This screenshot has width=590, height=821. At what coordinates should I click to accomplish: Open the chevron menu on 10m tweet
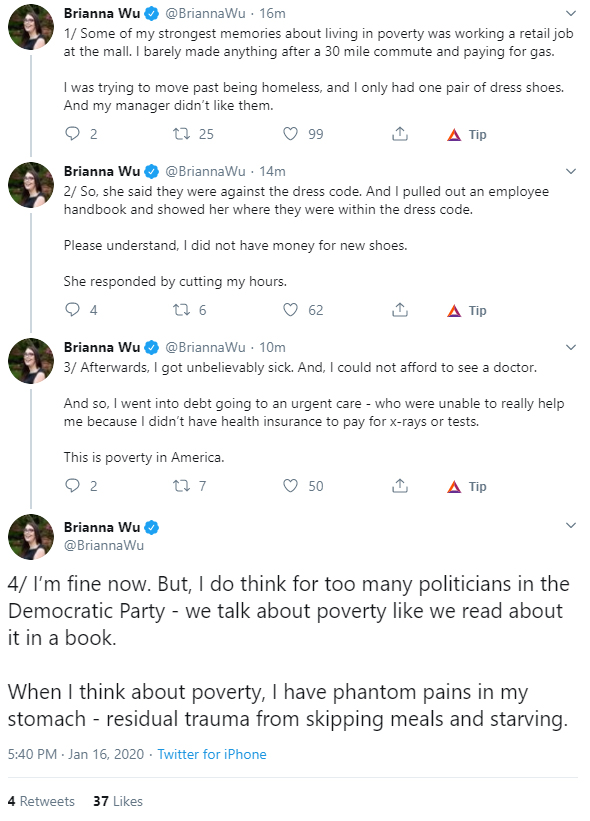click(x=571, y=347)
